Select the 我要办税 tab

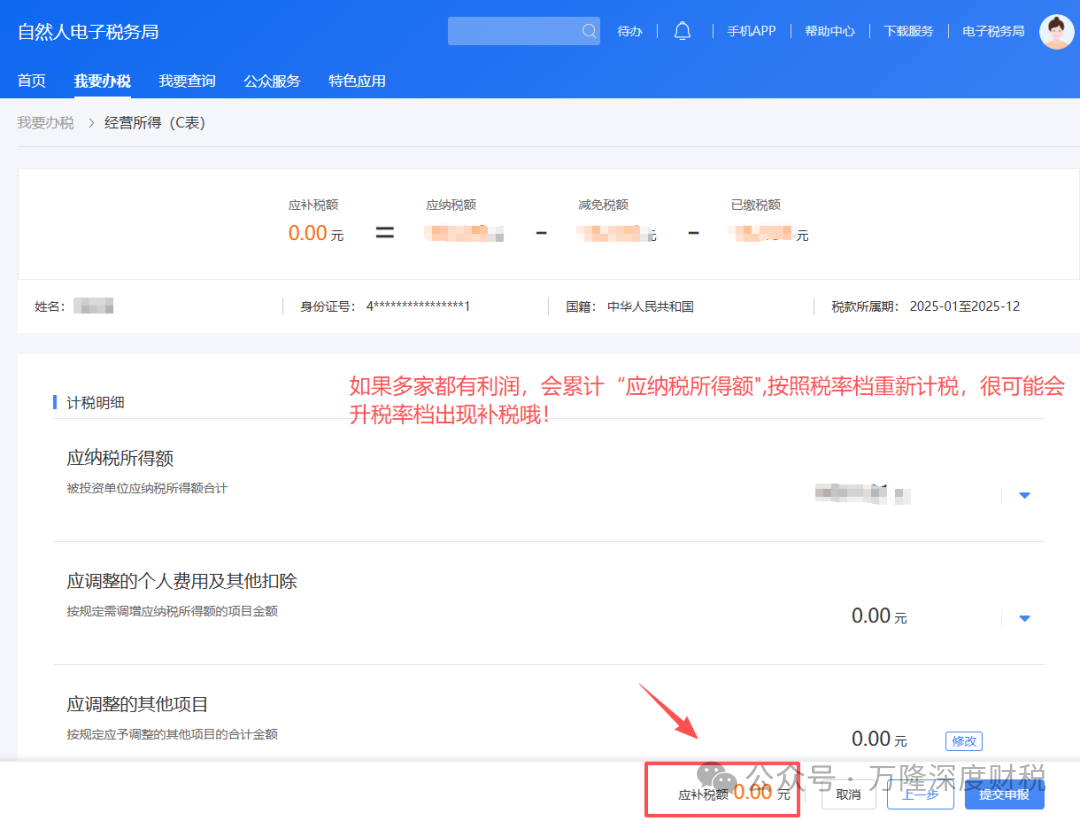tap(102, 81)
